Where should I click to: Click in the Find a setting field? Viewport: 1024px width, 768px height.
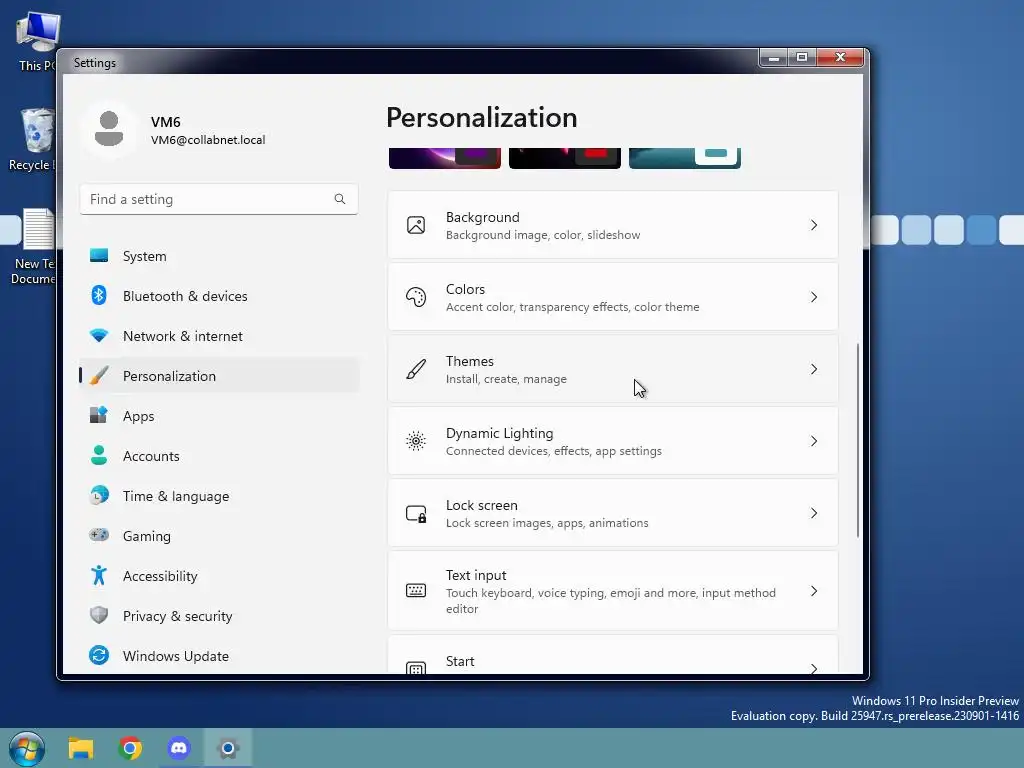coord(219,199)
